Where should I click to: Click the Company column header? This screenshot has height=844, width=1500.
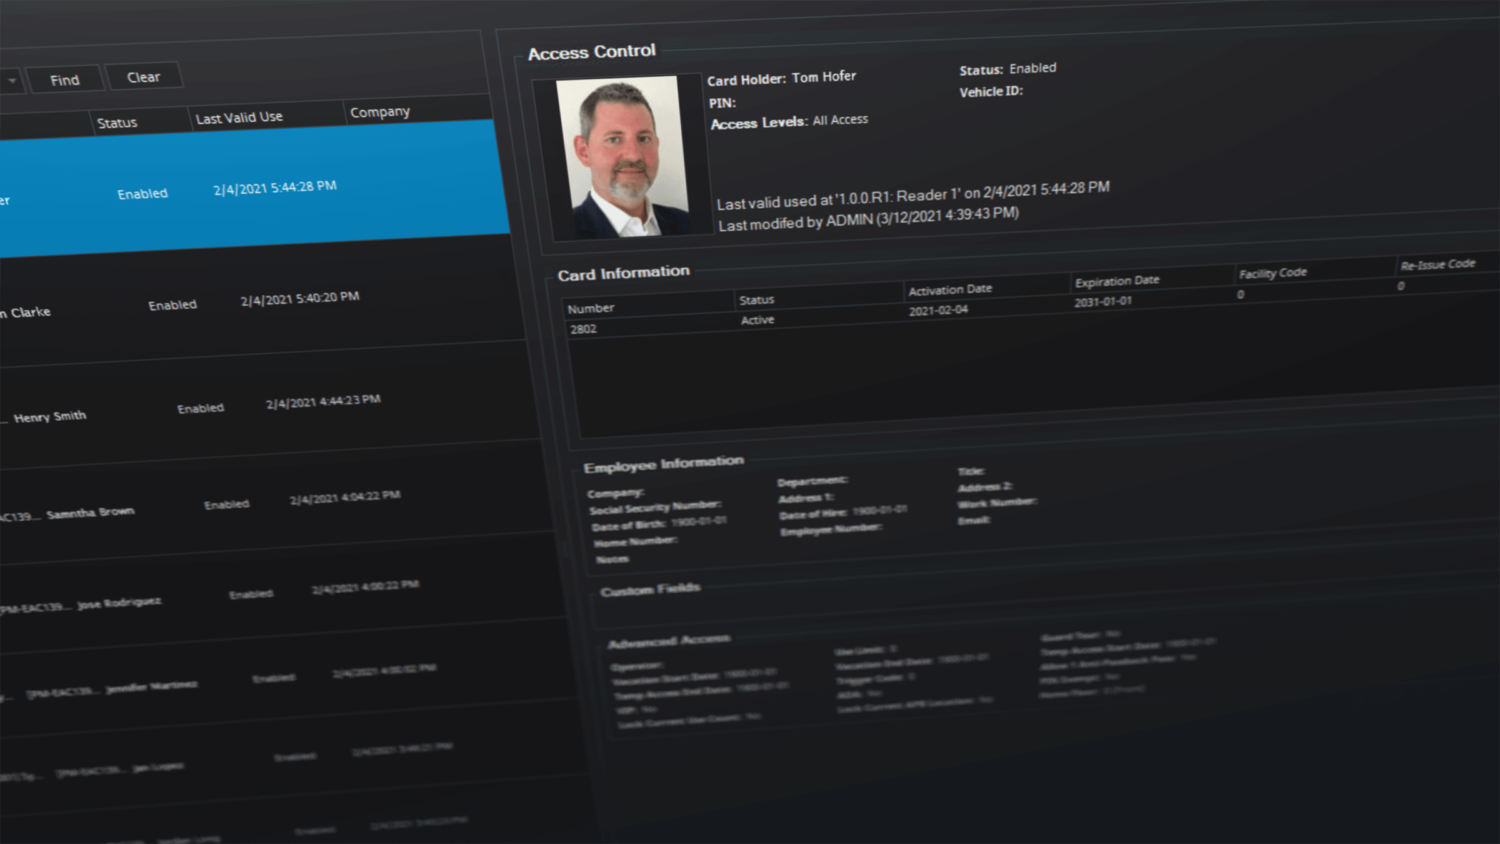click(x=381, y=111)
